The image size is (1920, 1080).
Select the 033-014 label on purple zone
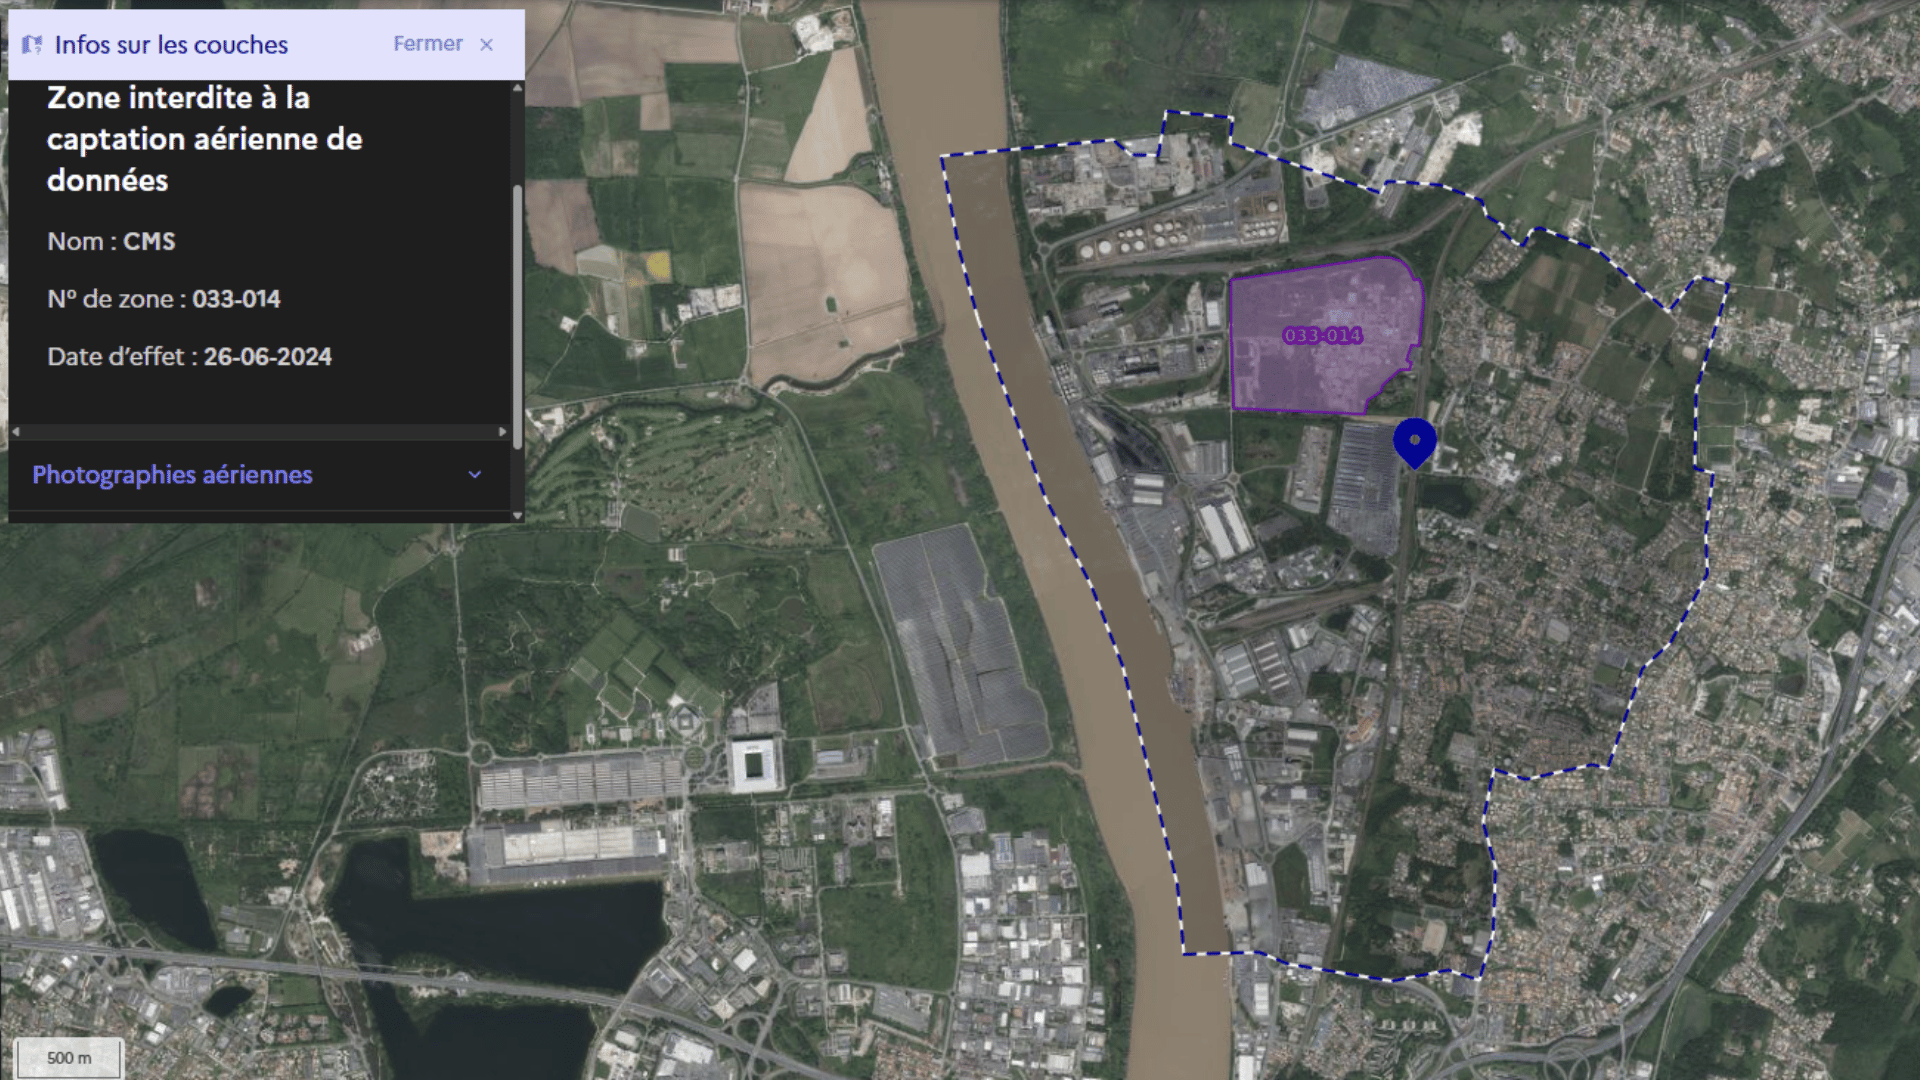click(x=1322, y=336)
